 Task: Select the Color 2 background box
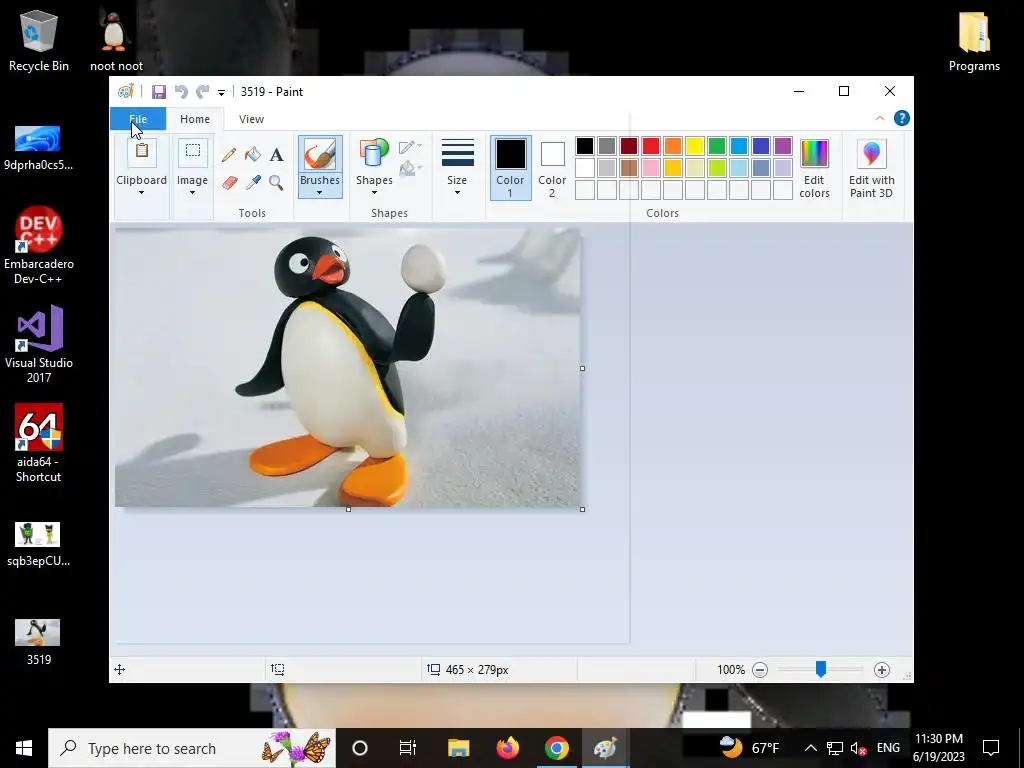click(552, 168)
